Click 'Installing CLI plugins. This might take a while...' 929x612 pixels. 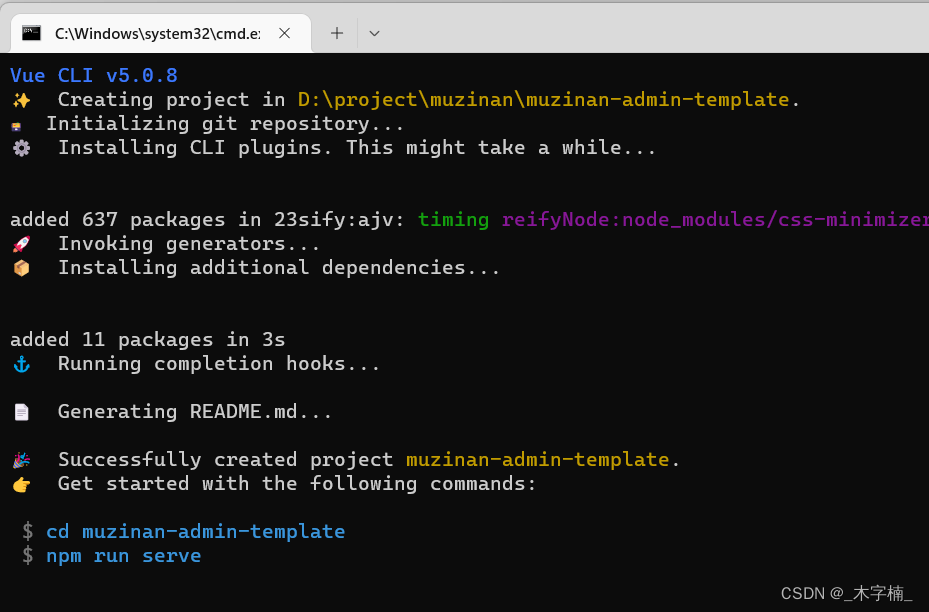click(x=357, y=148)
